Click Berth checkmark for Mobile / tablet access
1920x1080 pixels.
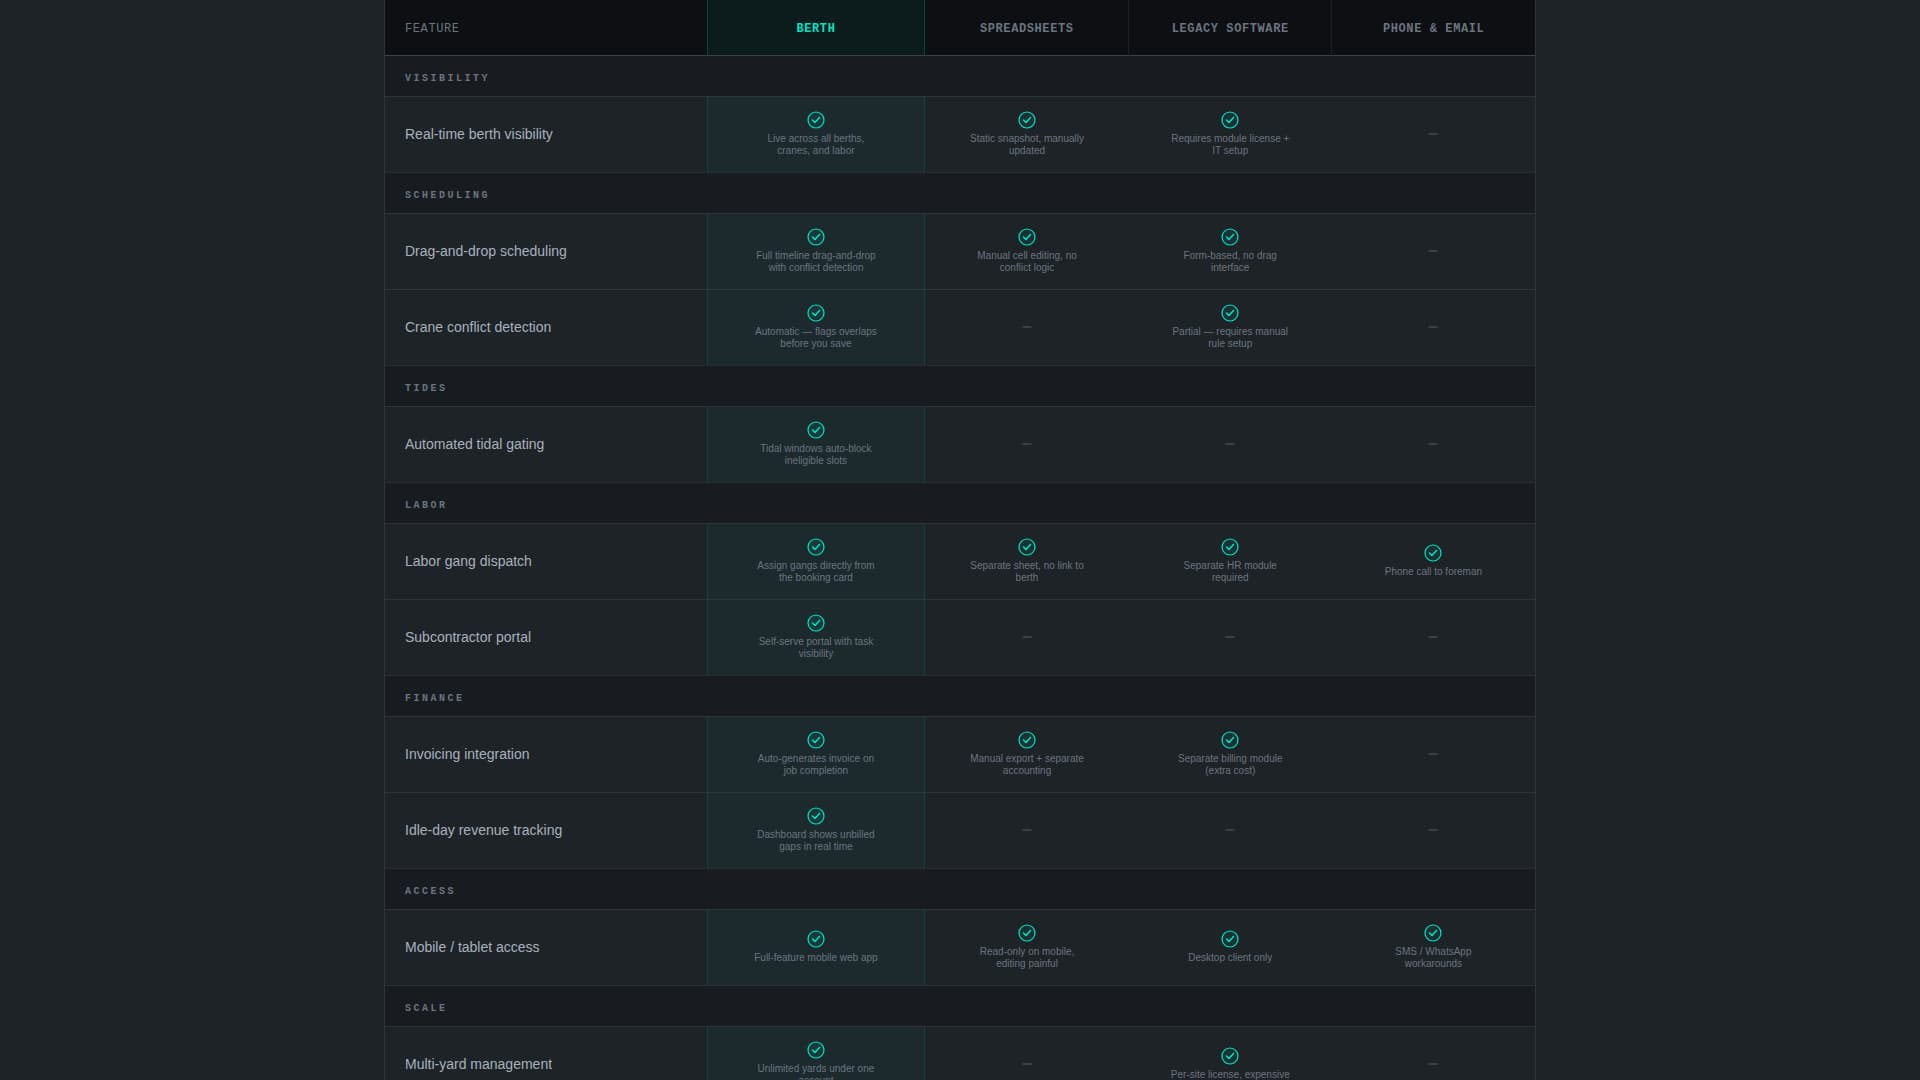816,939
